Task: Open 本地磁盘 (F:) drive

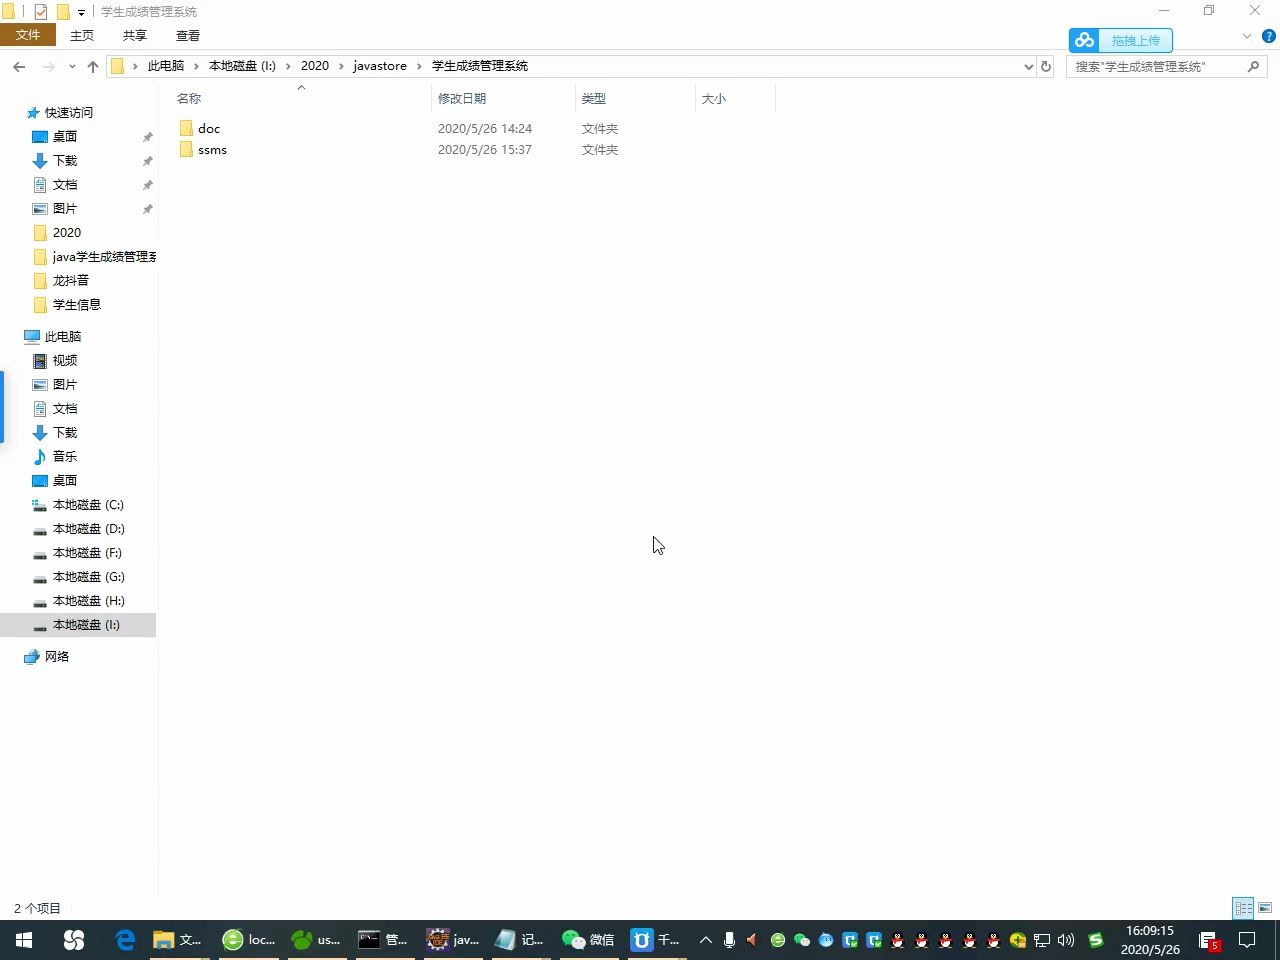Action: coord(87,553)
